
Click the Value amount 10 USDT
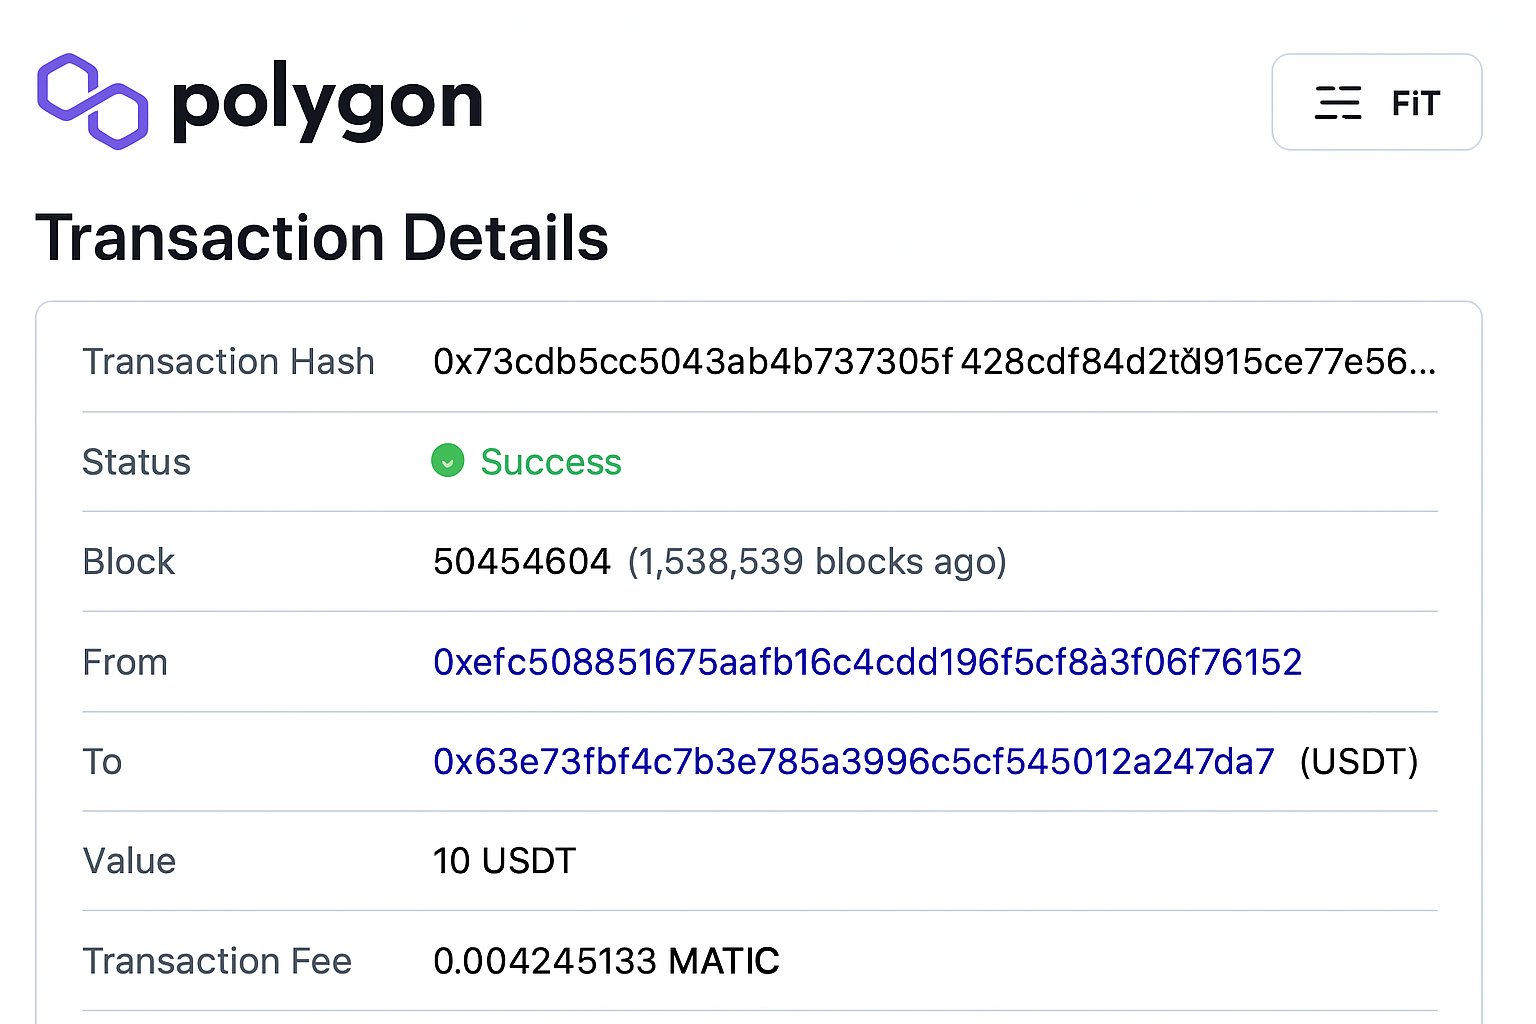504,860
